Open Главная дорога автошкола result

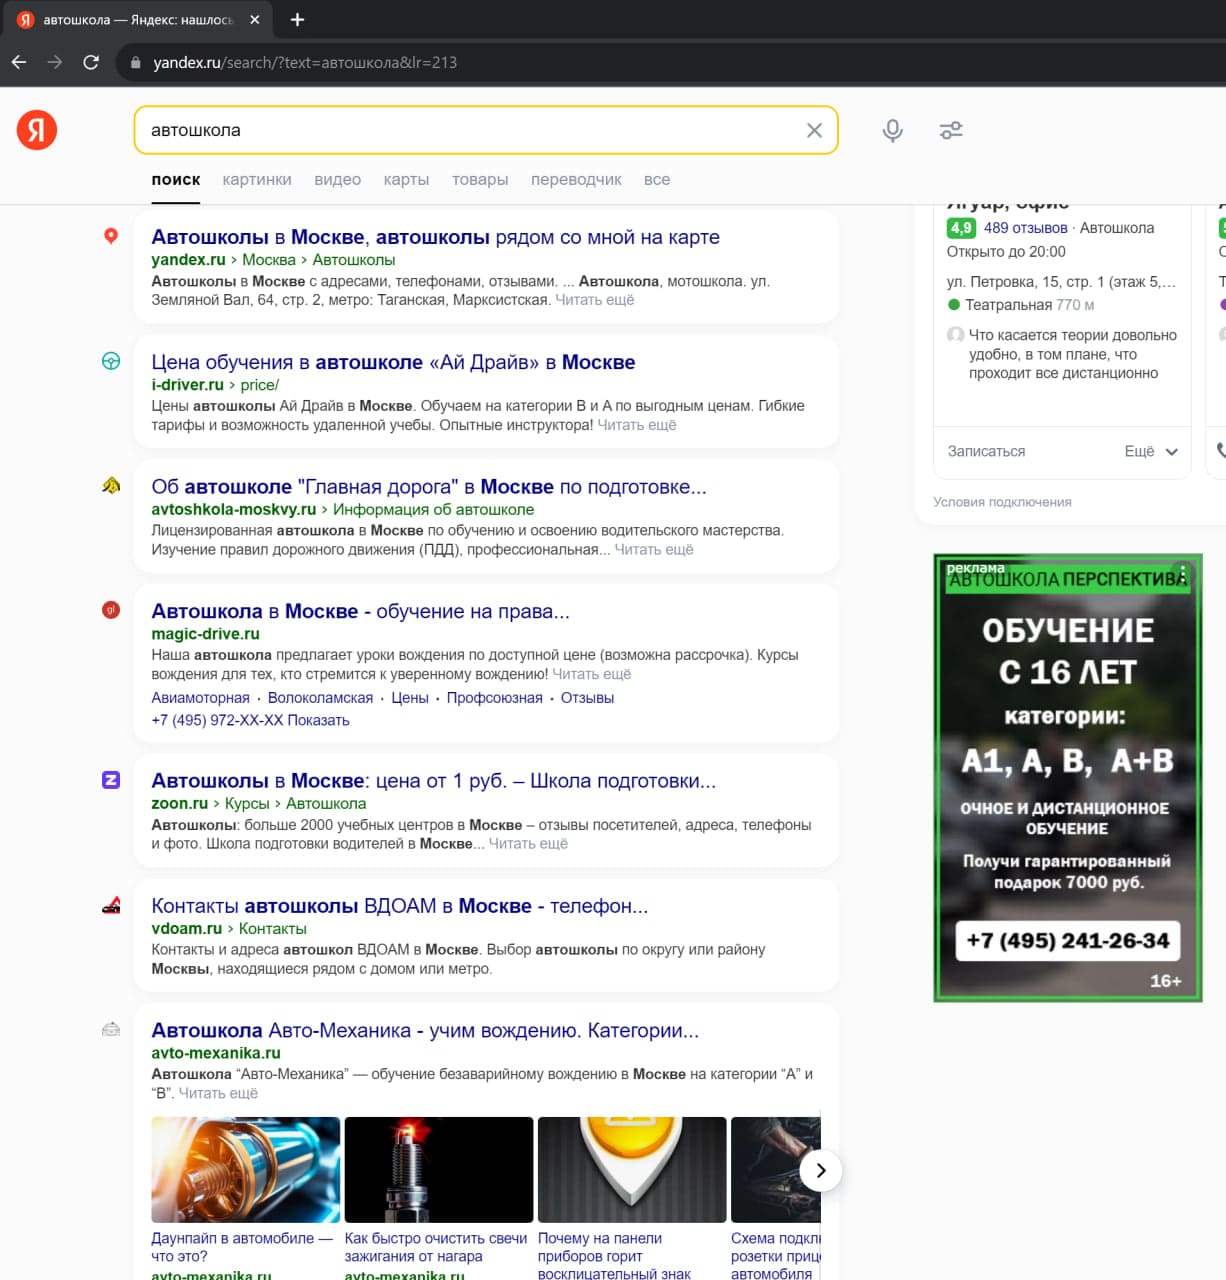point(429,487)
